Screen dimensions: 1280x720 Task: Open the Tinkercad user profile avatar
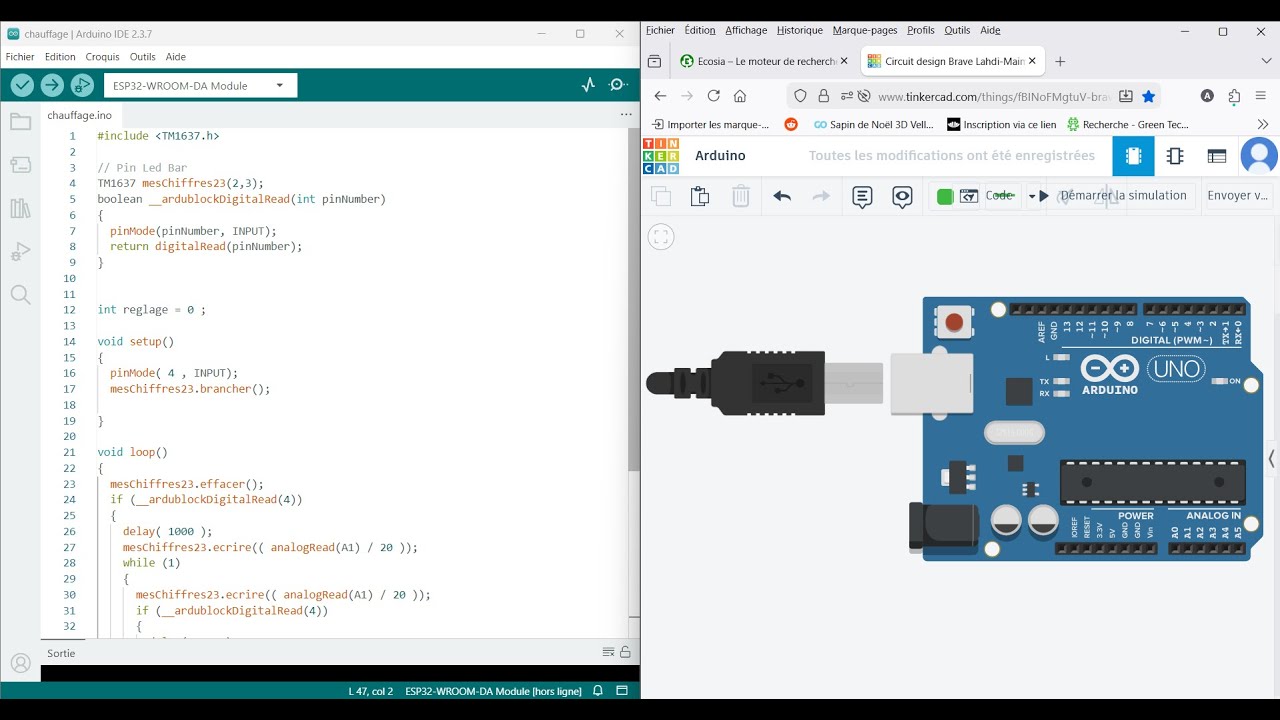tap(1259, 156)
